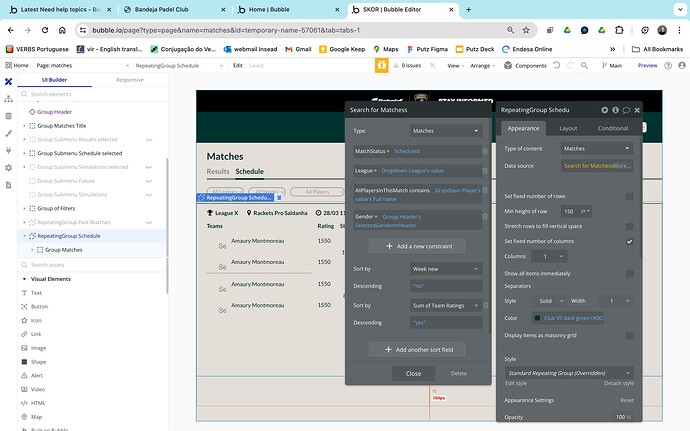The width and height of the screenshot is (690, 431).
Task: Collapse the Visual Elements section
Action: point(24,279)
